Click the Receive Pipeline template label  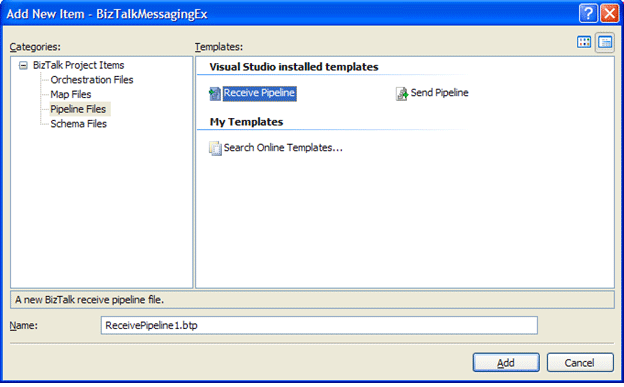(259, 94)
